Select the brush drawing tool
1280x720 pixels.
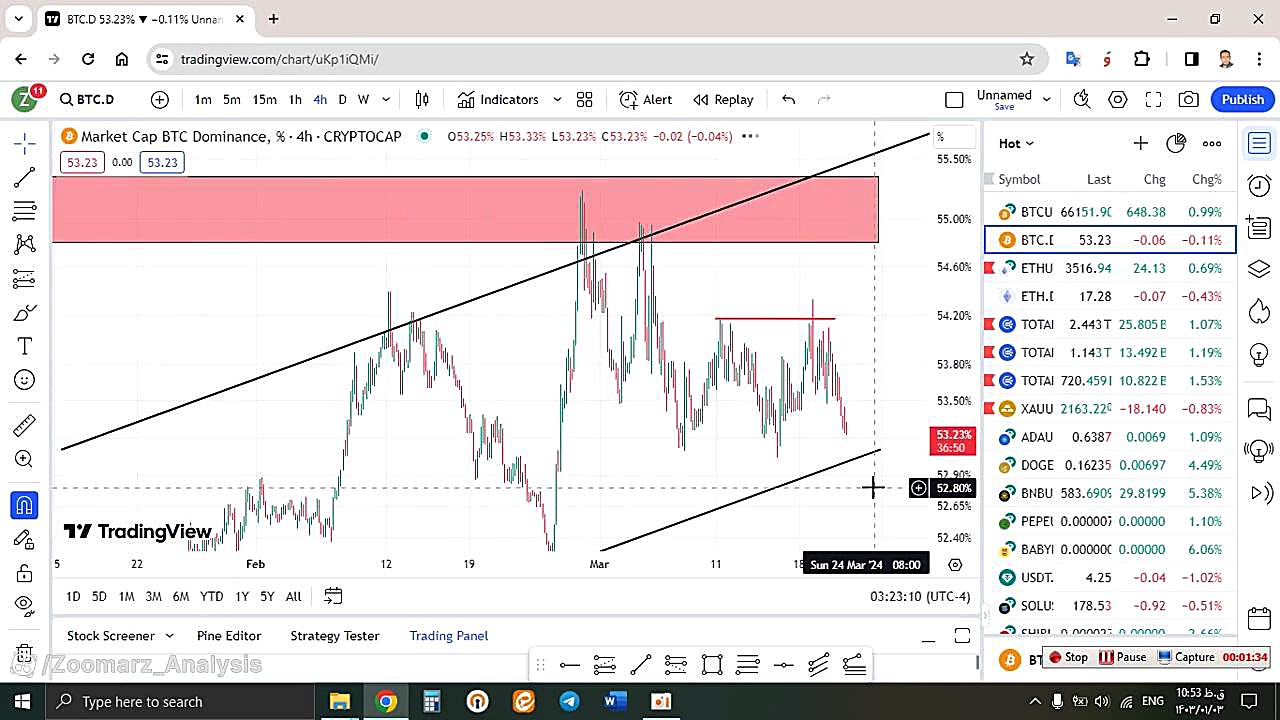click(25, 313)
